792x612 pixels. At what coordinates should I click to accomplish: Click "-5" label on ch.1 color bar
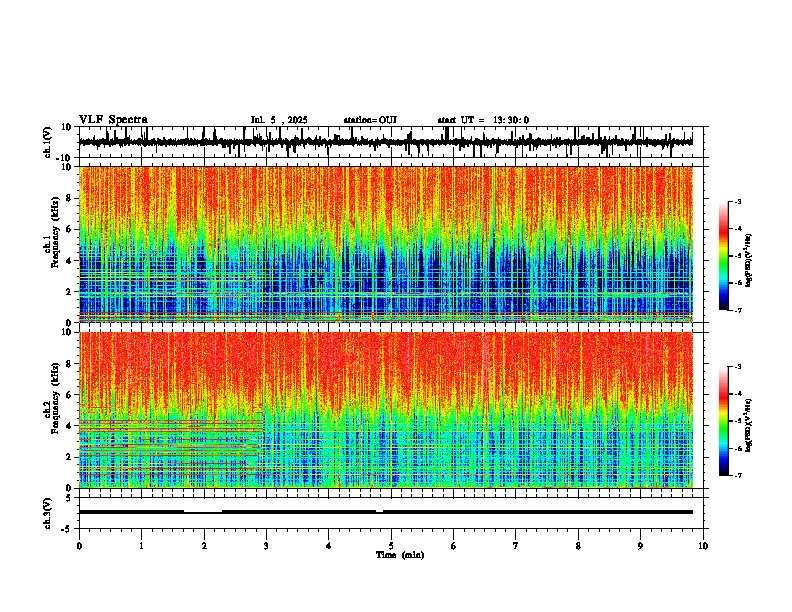(738, 256)
